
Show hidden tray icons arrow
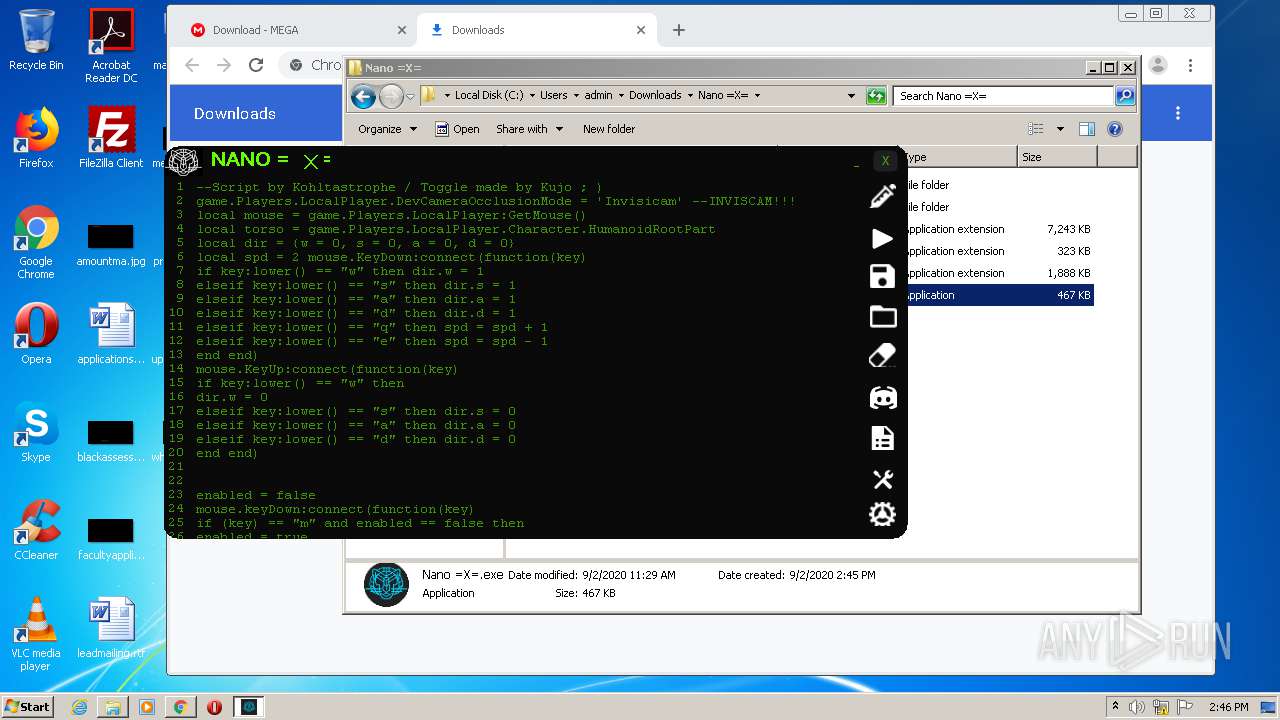[1115, 707]
